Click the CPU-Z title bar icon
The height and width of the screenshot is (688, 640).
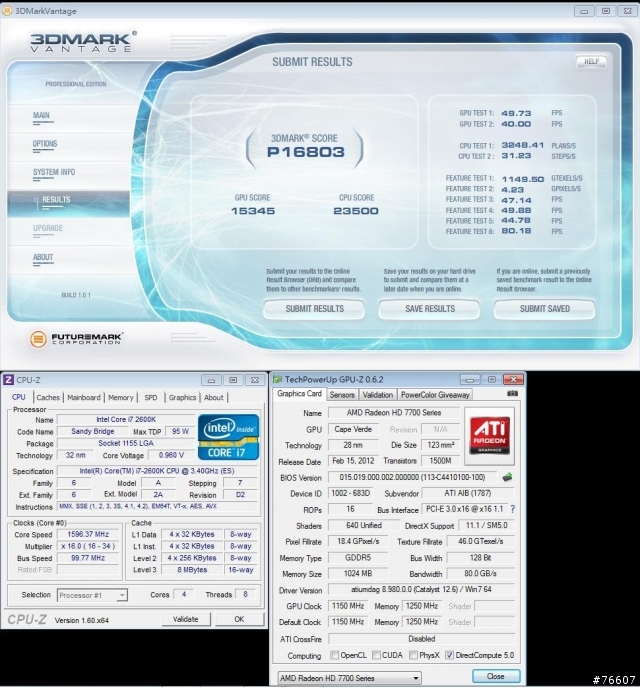click(x=8, y=380)
